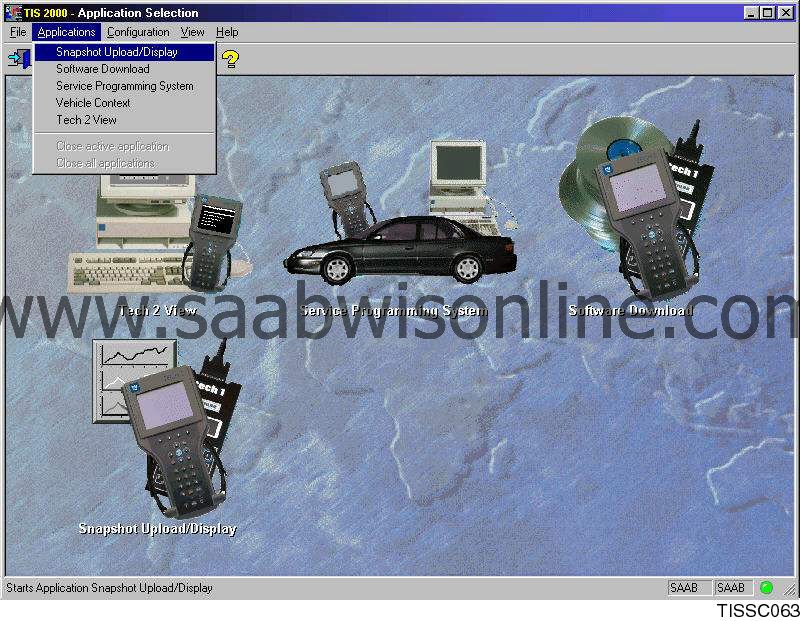
Task: Click the exit door toolbar icon
Action: click(18, 58)
